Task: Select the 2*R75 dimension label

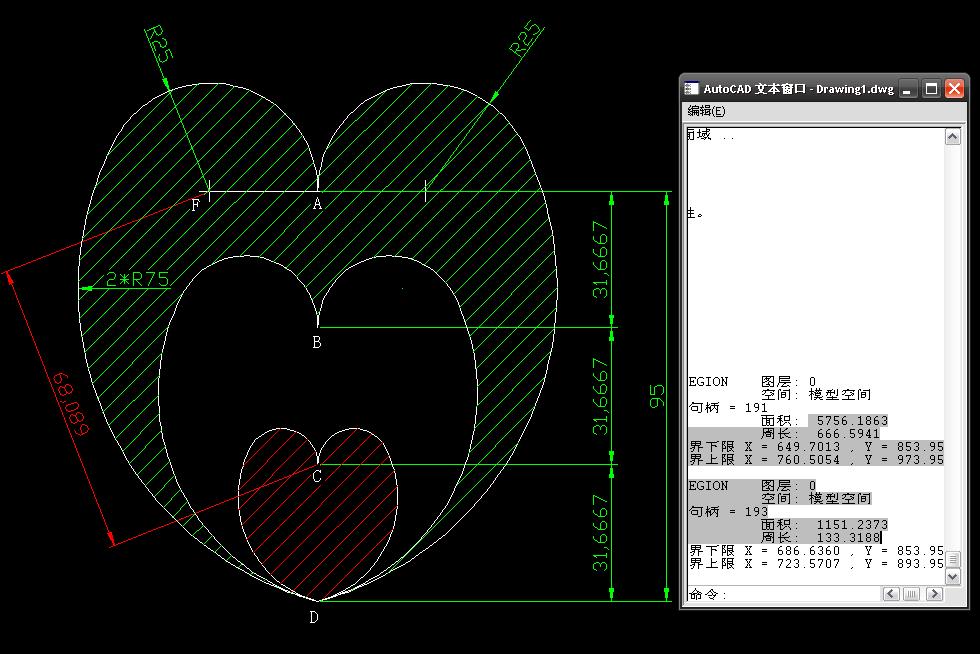Action: pos(138,278)
